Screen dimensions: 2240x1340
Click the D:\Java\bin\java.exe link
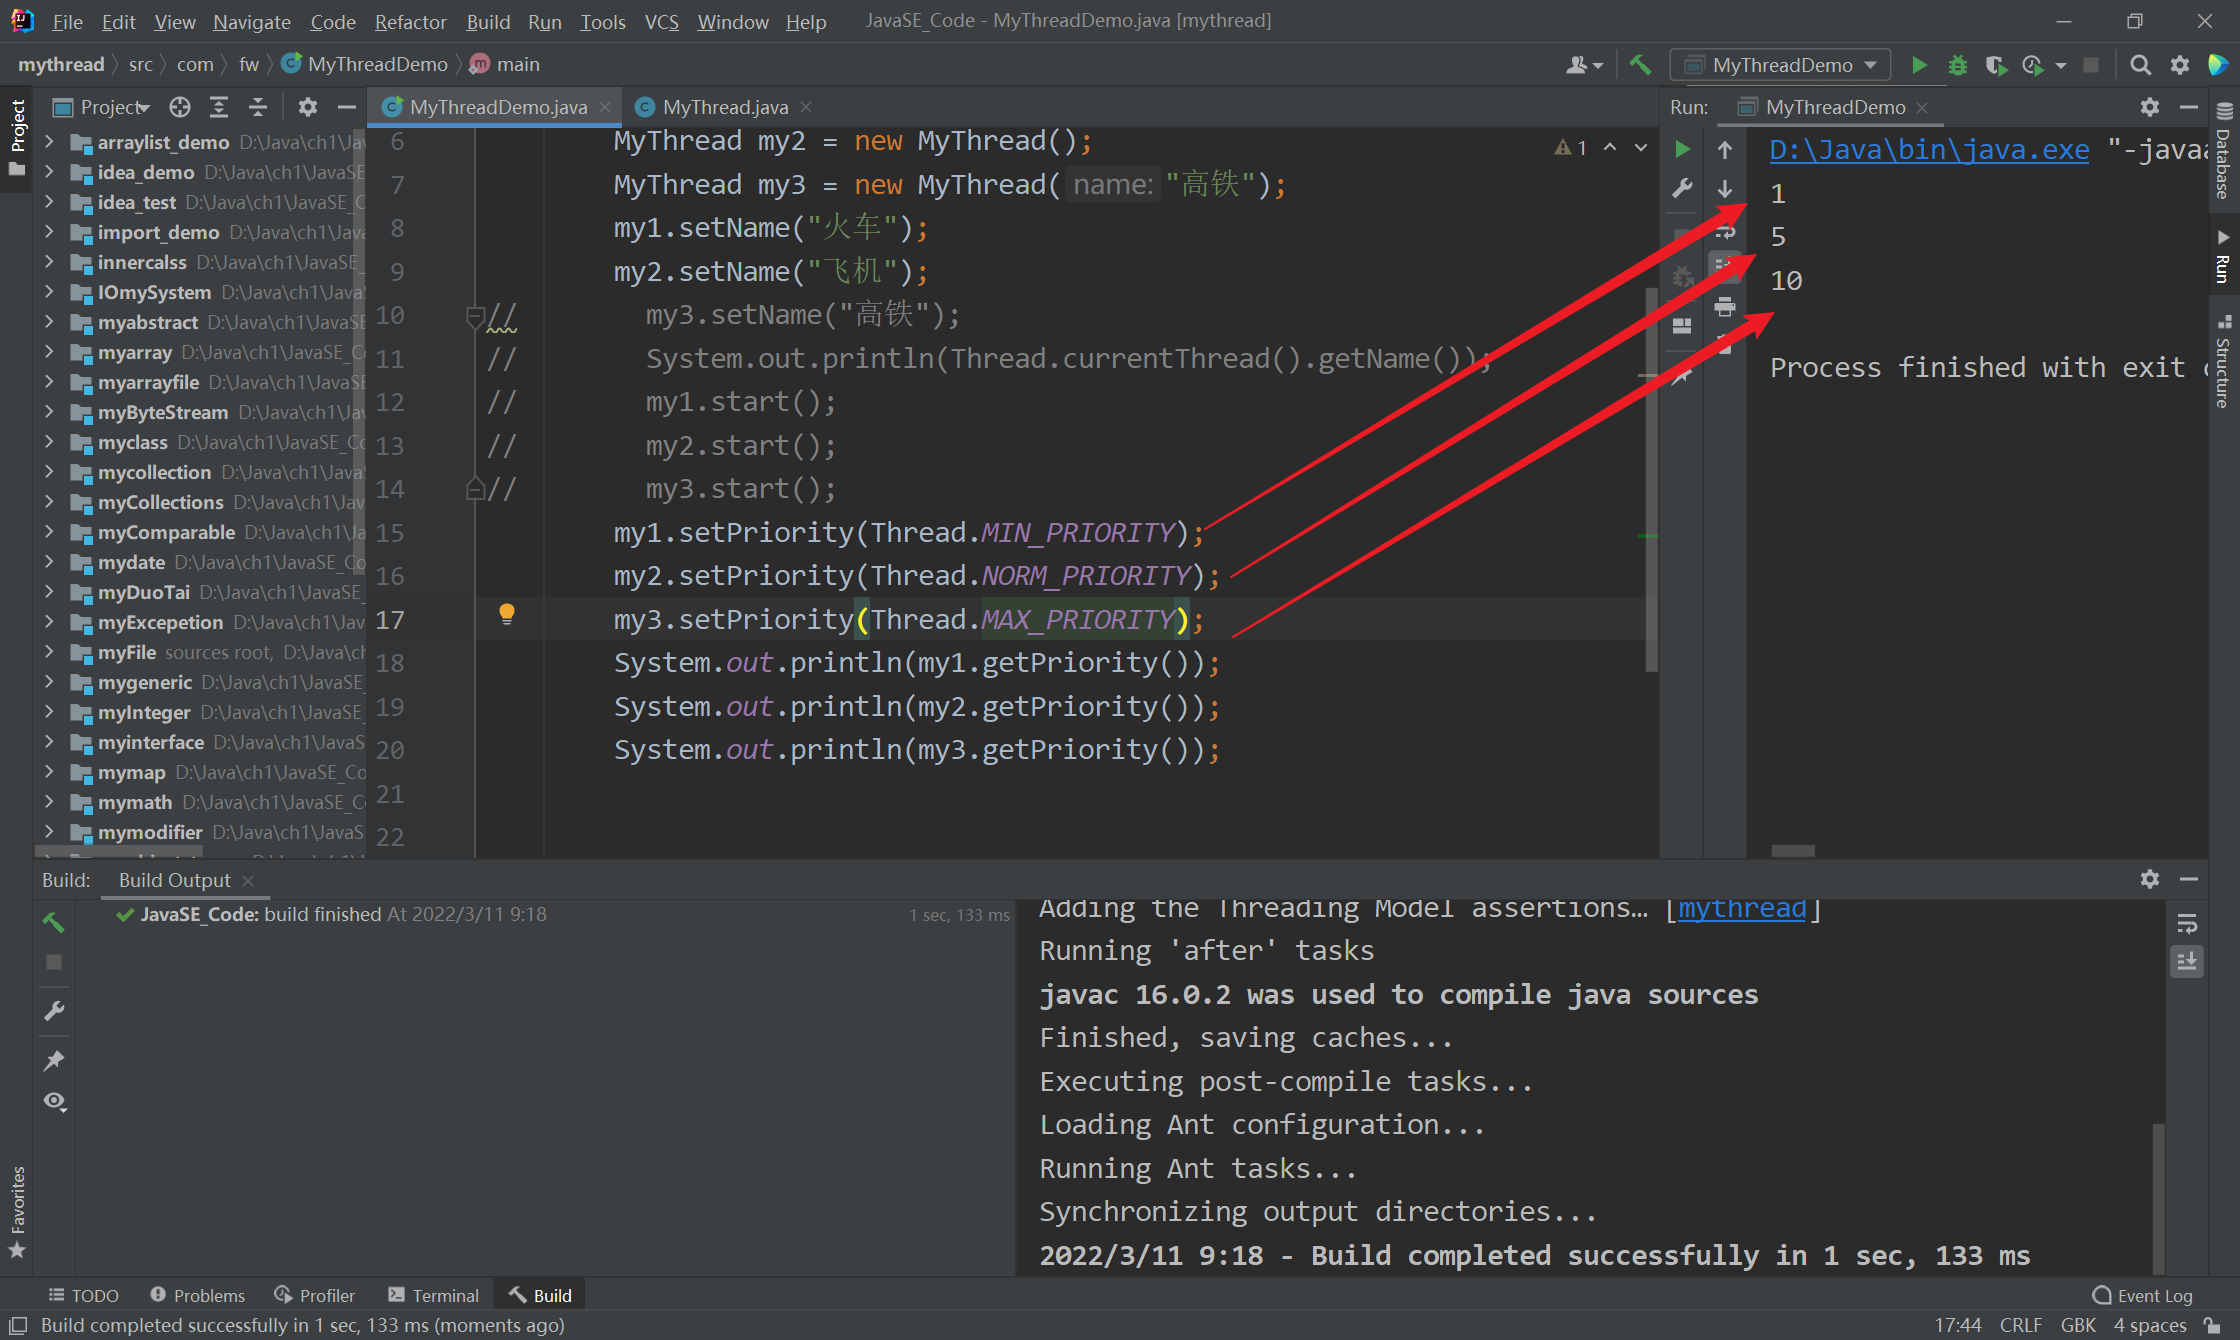(x=1928, y=150)
